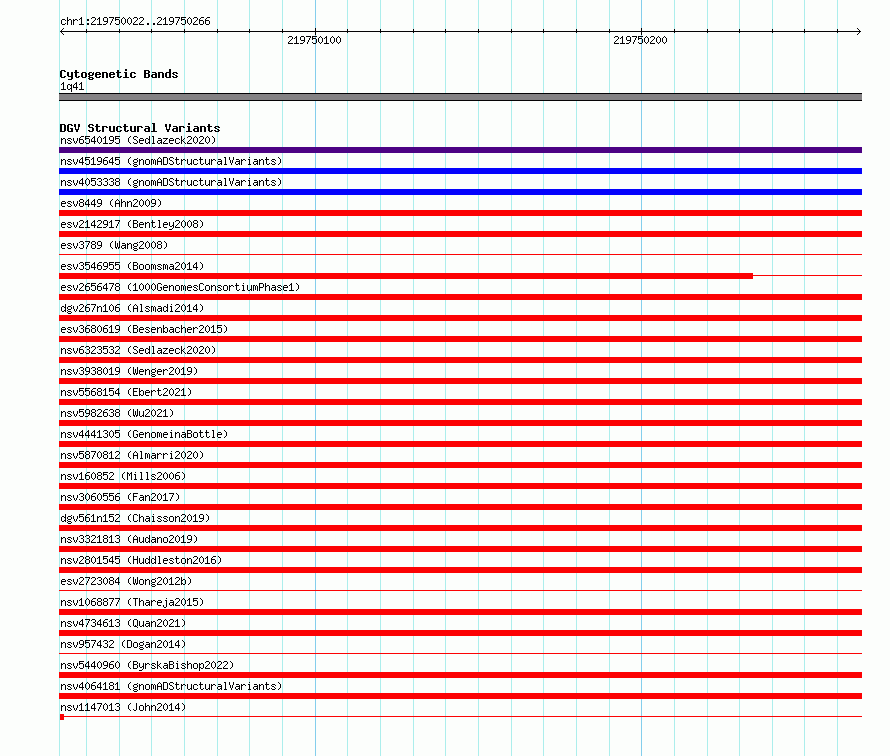Screen dimensions: 890x756
Task: Select the red bar under esv8449
Action: (460, 213)
